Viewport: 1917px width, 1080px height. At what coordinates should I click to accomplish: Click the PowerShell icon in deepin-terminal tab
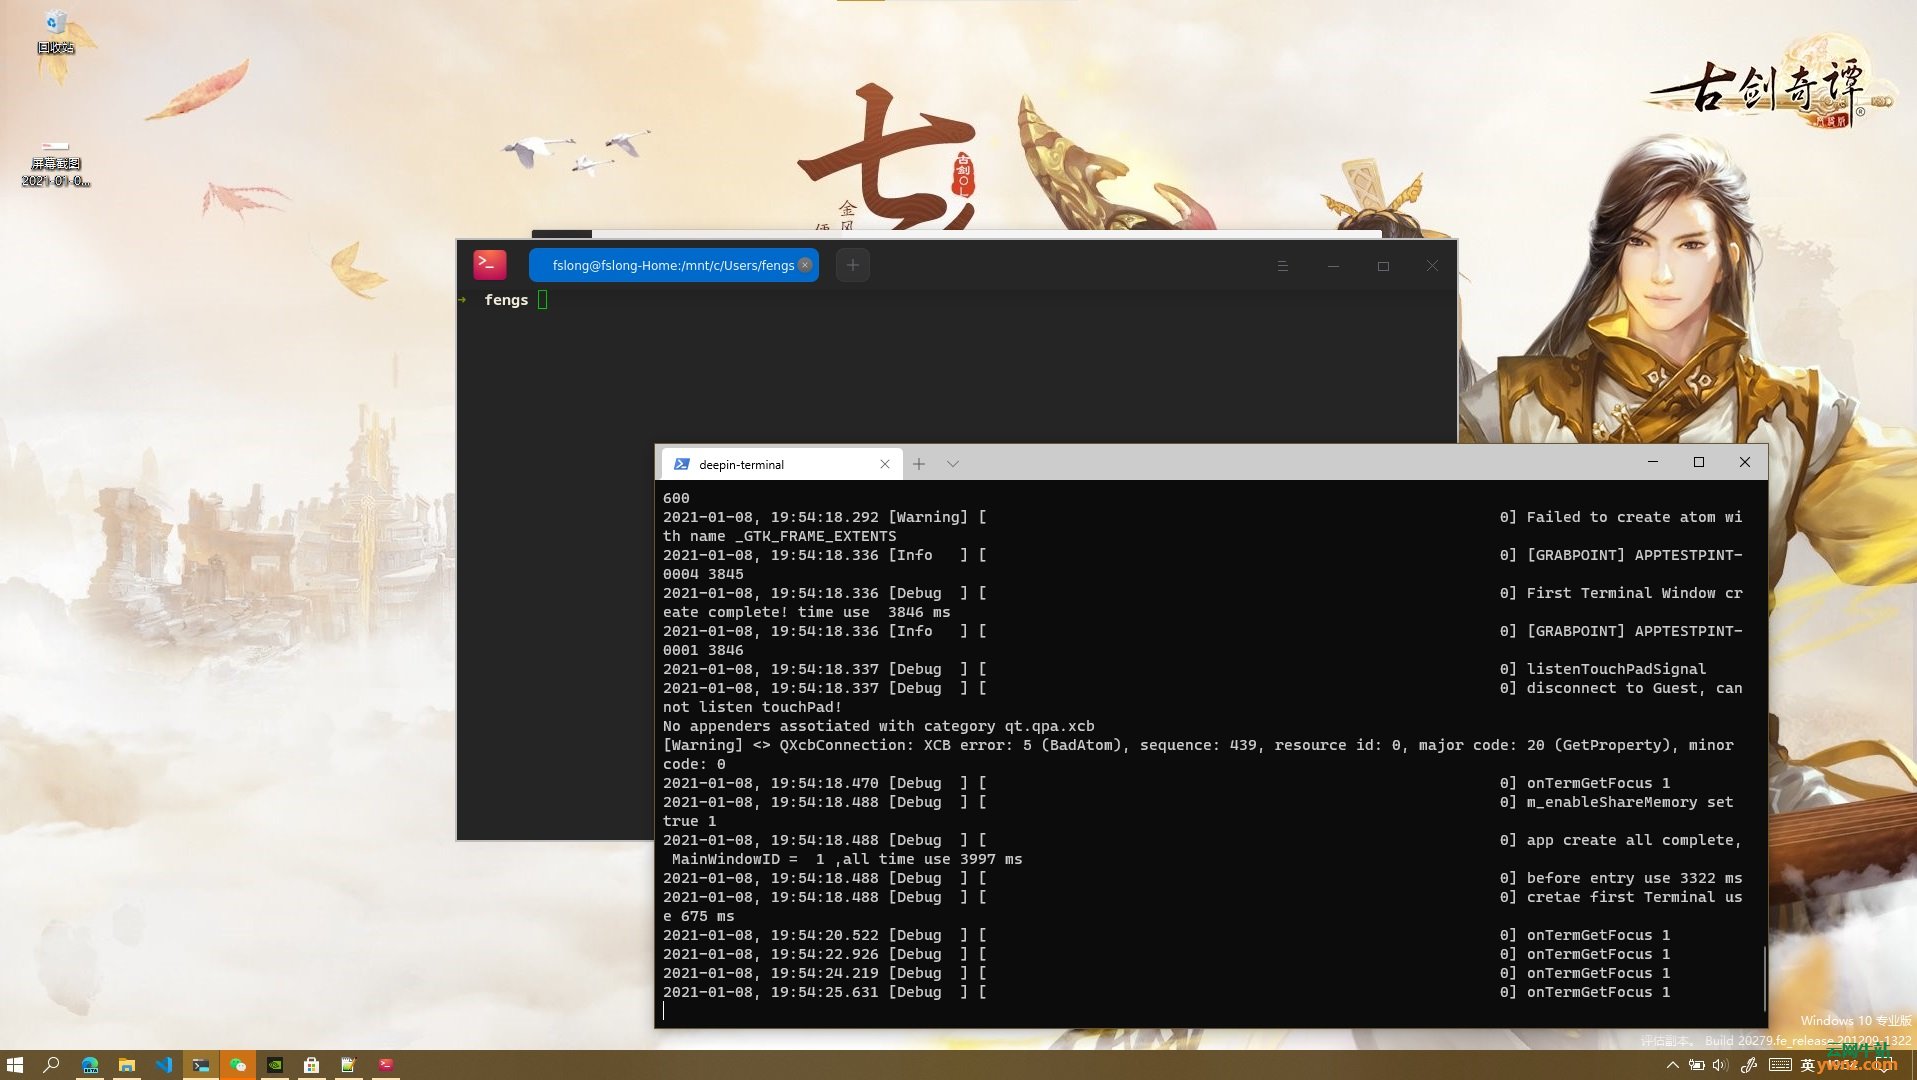[682, 464]
